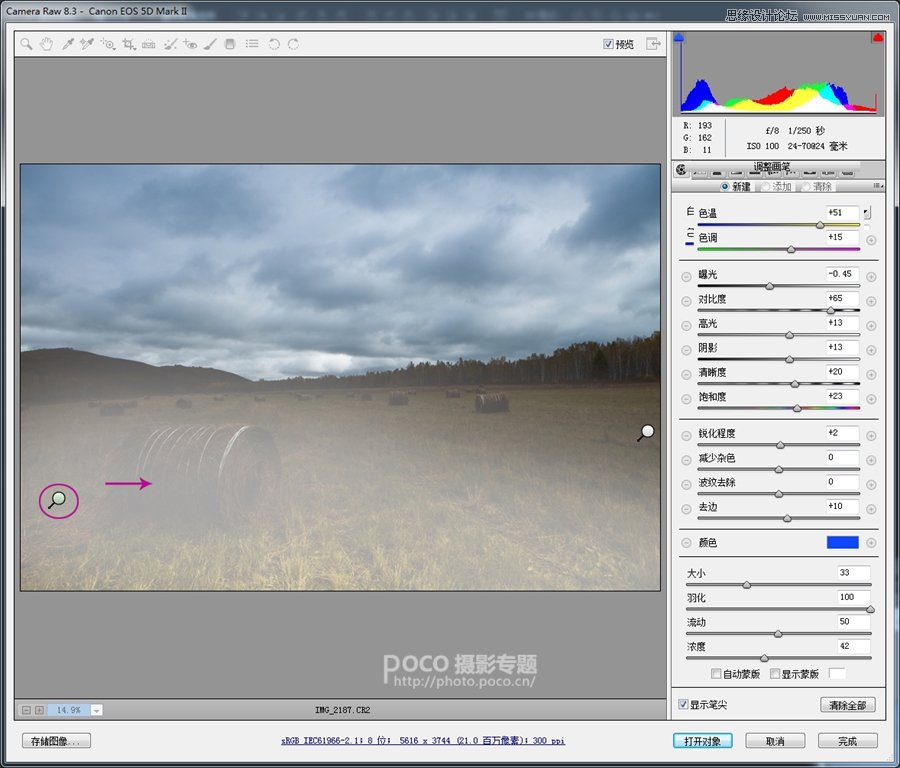Screen dimensions: 900x768
Task: Pick the White Balance eyedropper tool
Action: (68, 44)
